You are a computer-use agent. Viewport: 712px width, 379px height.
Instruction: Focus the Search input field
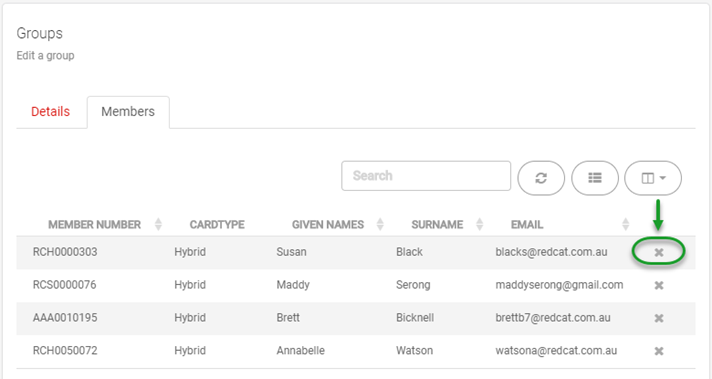426,176
